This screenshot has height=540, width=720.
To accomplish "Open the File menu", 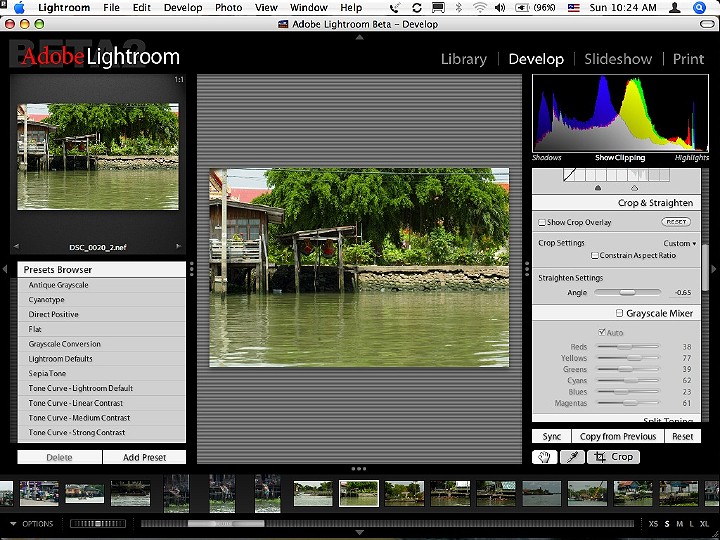I will click(x=111, y=7).
